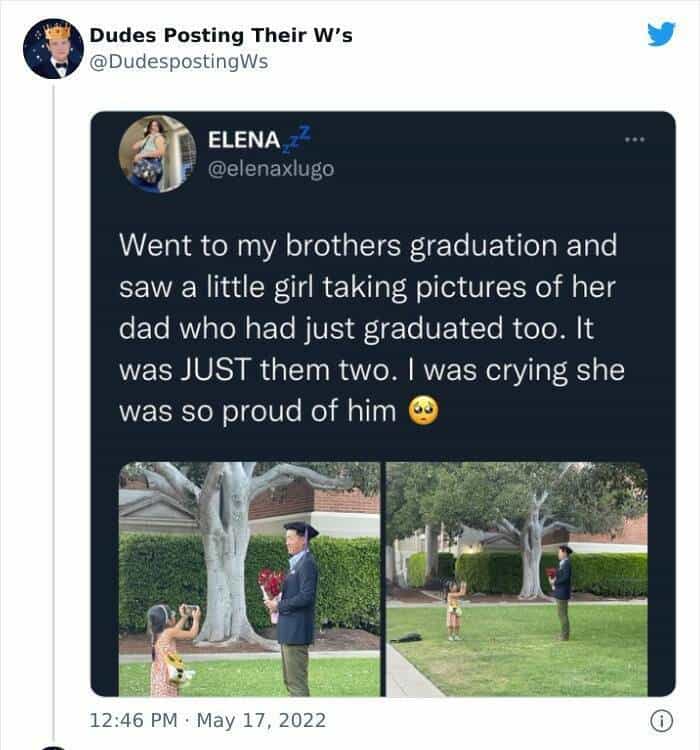Click the blue Twitter bird logo

[x=659, y=35]
